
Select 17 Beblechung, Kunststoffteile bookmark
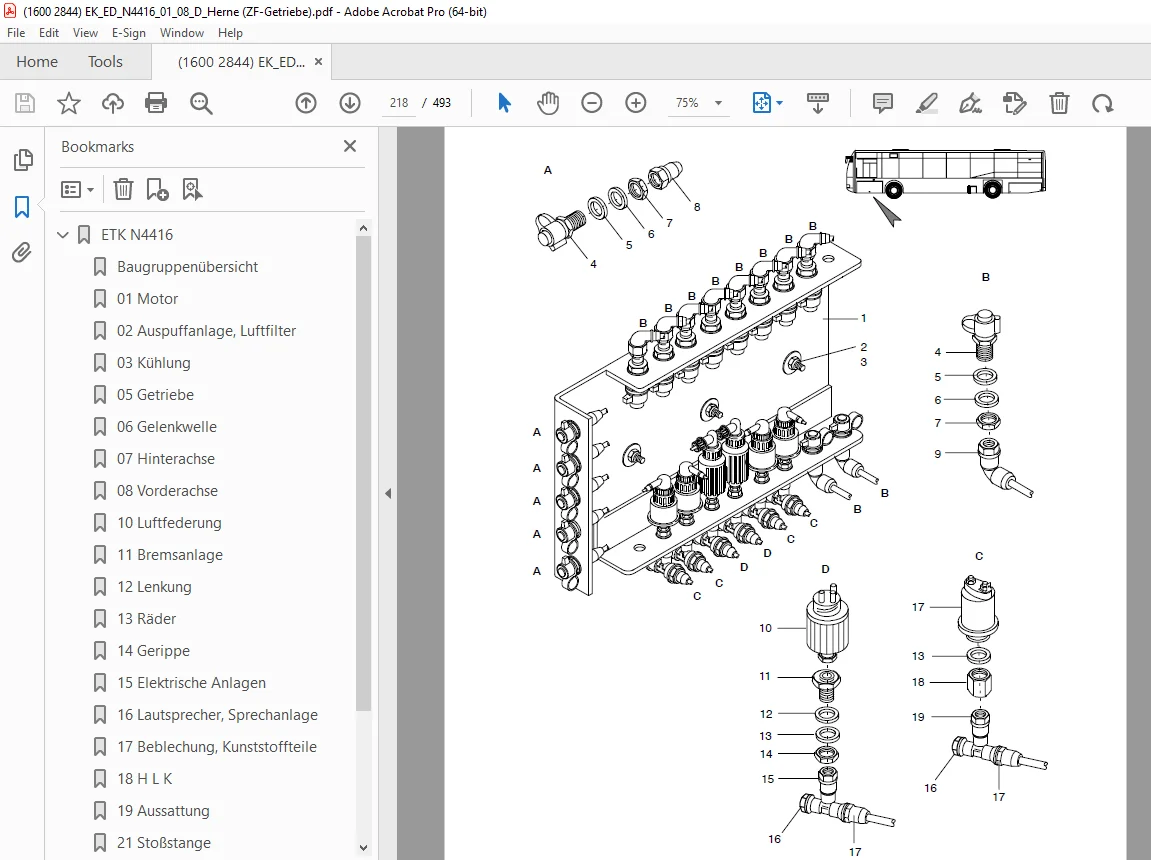[x=217, y=747]
